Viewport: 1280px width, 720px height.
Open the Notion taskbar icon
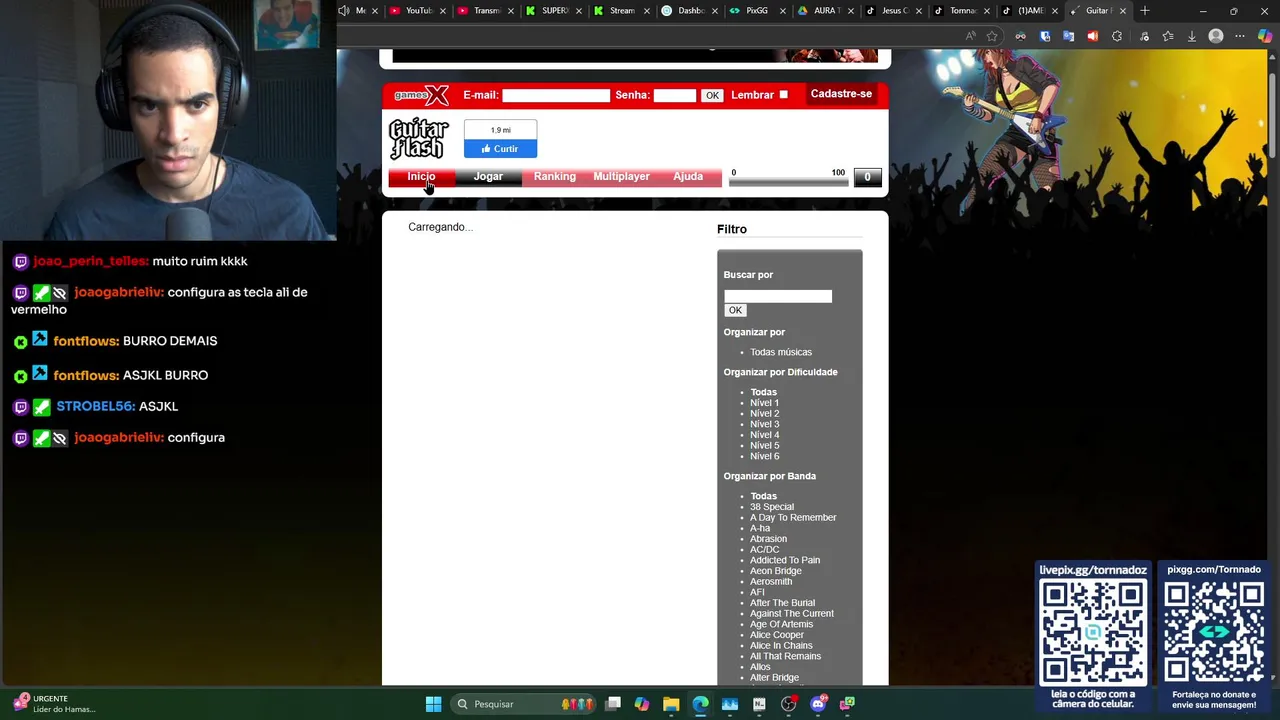point(759,704)
